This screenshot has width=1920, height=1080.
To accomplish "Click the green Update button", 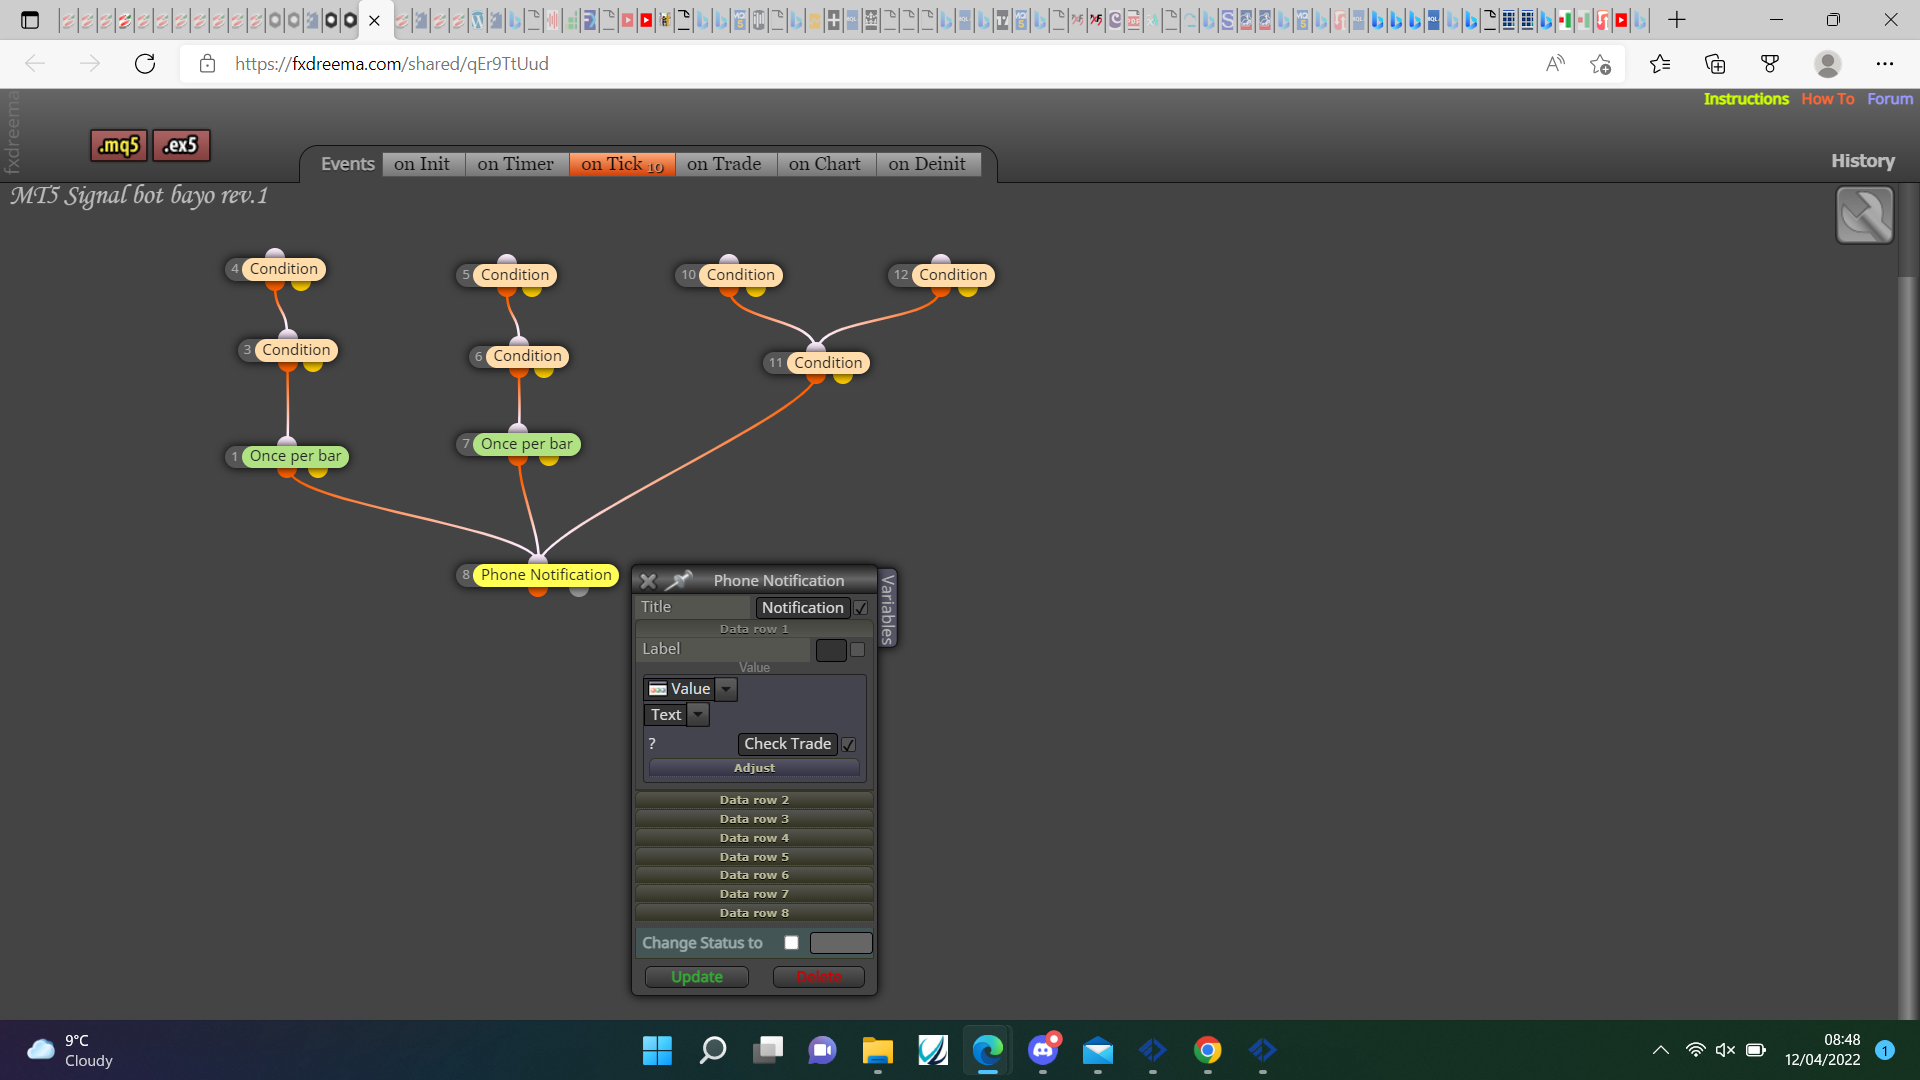I will (697, 977).
